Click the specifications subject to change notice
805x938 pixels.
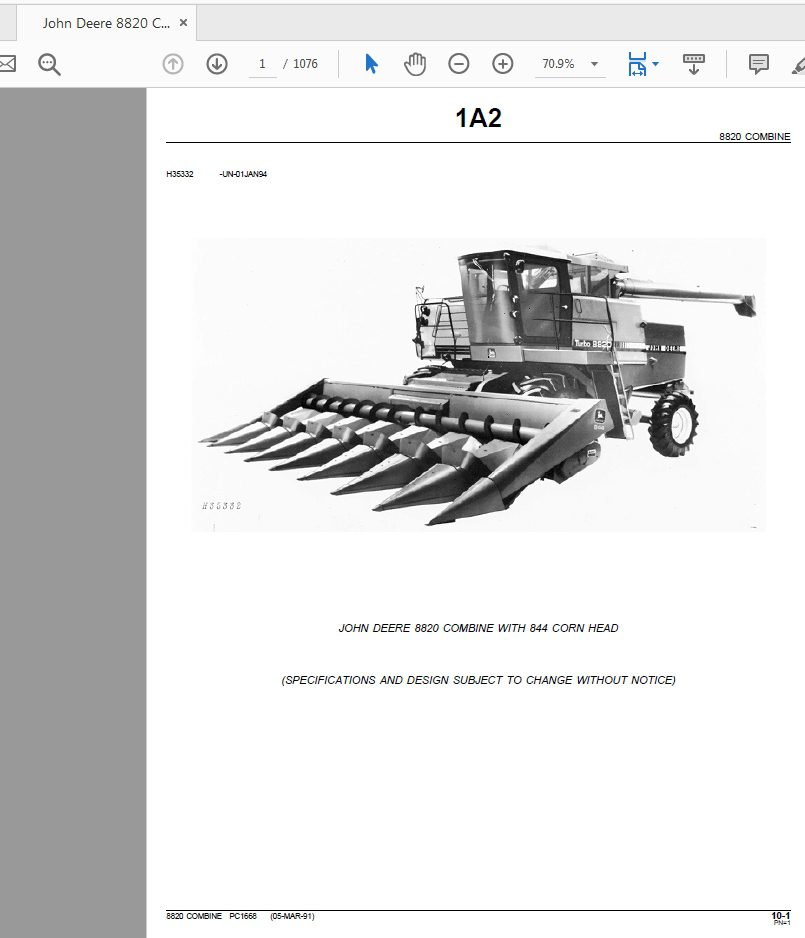tap(478, 680)
